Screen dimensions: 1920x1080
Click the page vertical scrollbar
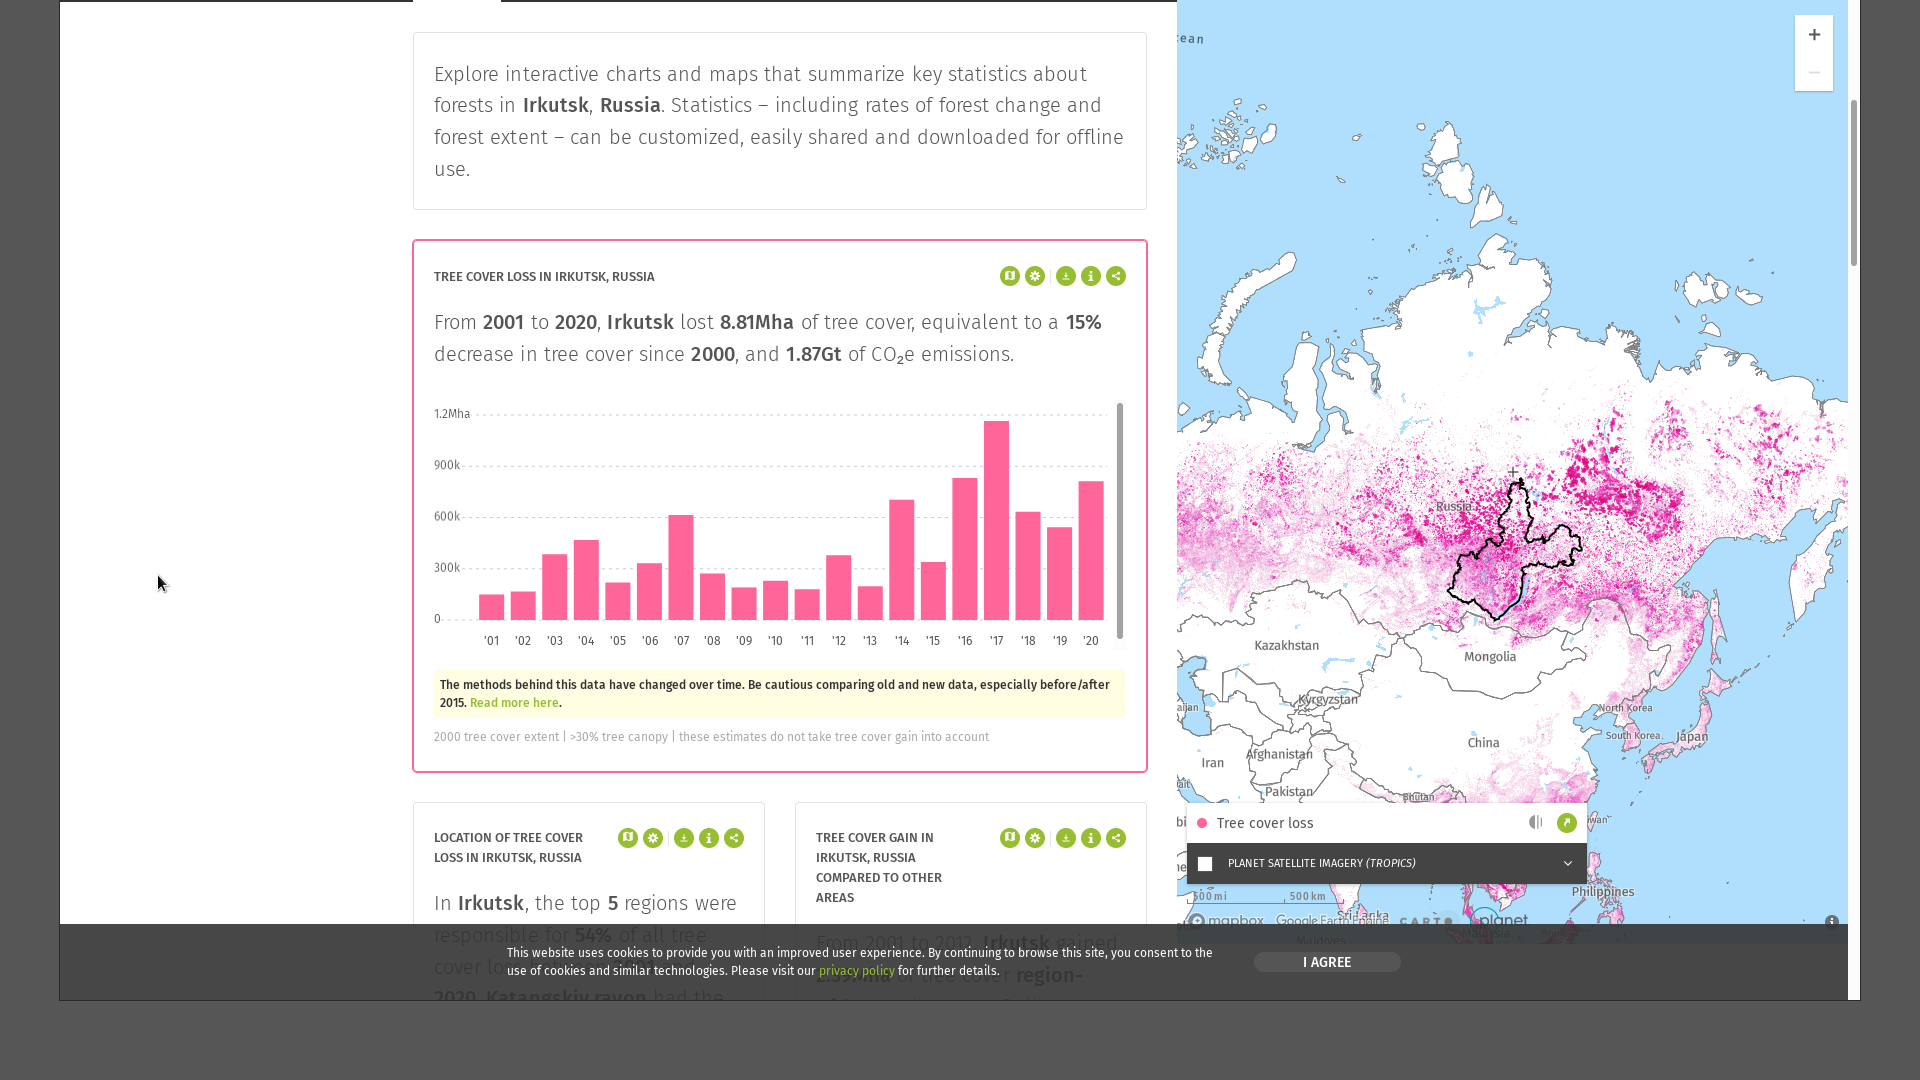pos(1854,183)
